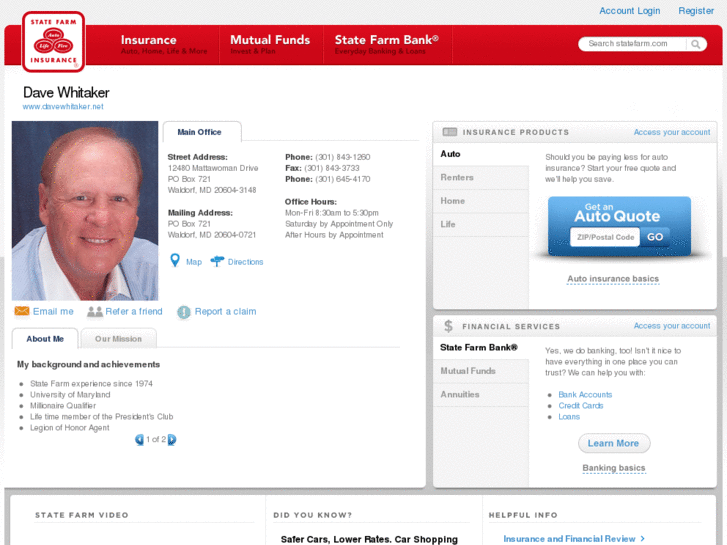Click the Account Login link
727x545 pixels.
point(630,11)
